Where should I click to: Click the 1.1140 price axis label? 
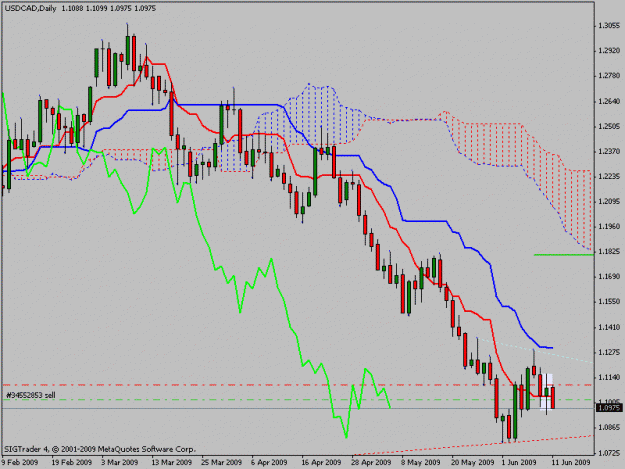coord(609,377)
